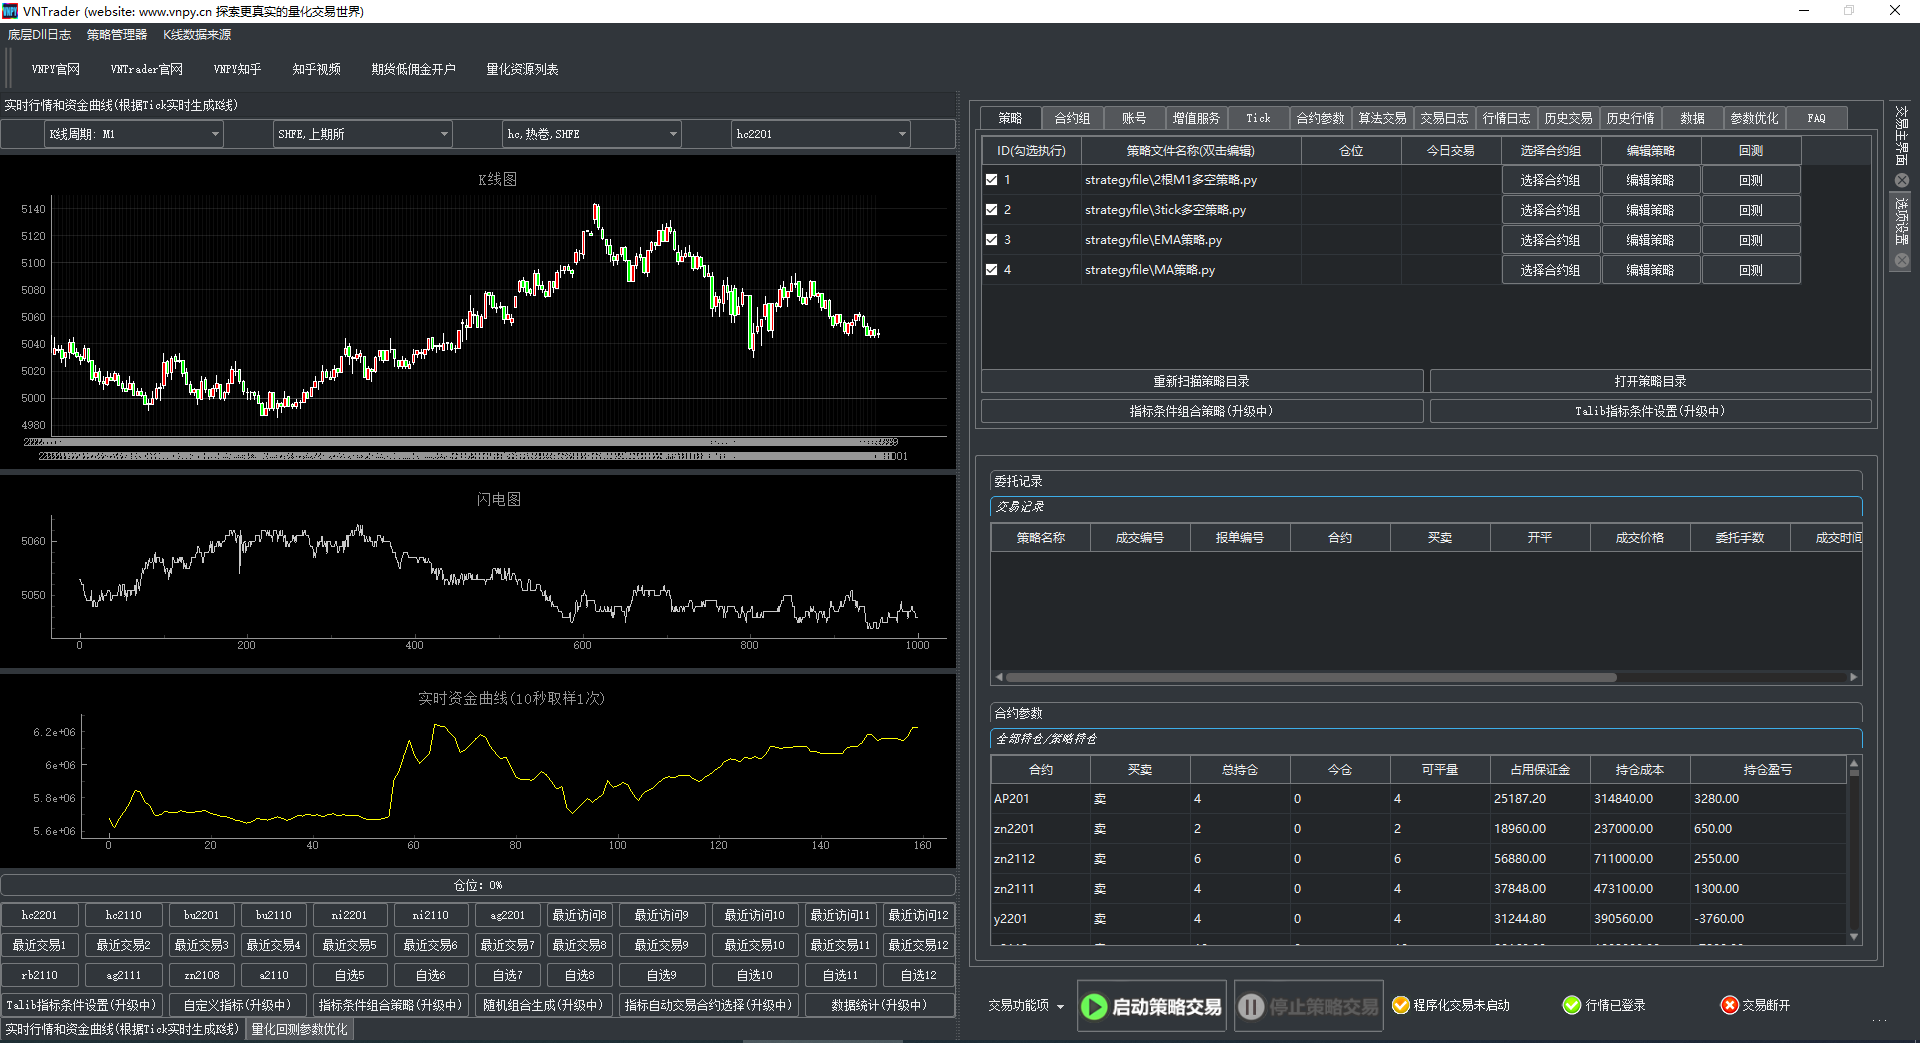
Task: Open the K线周期 M1 dropdown
Action: click(x=214, y=133)
